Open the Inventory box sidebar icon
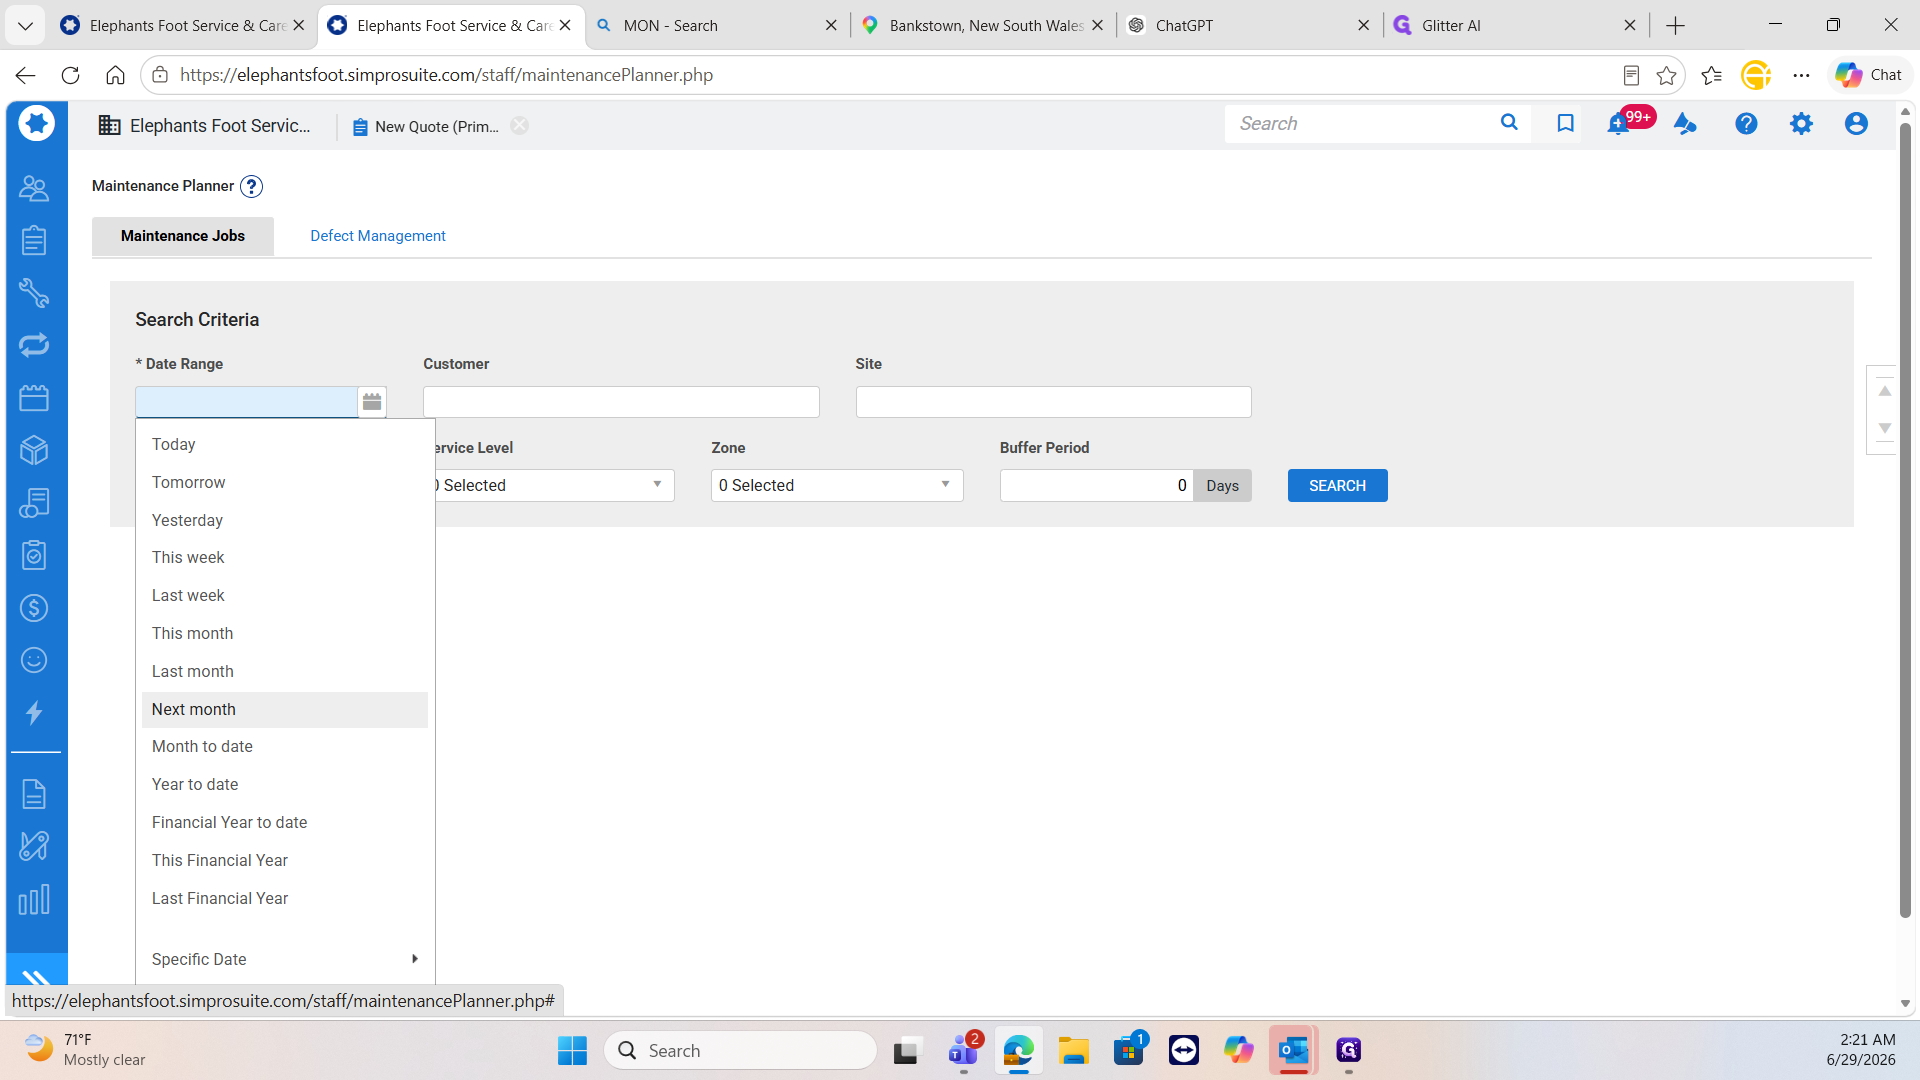1920x1080 pixels. [34, 450]
